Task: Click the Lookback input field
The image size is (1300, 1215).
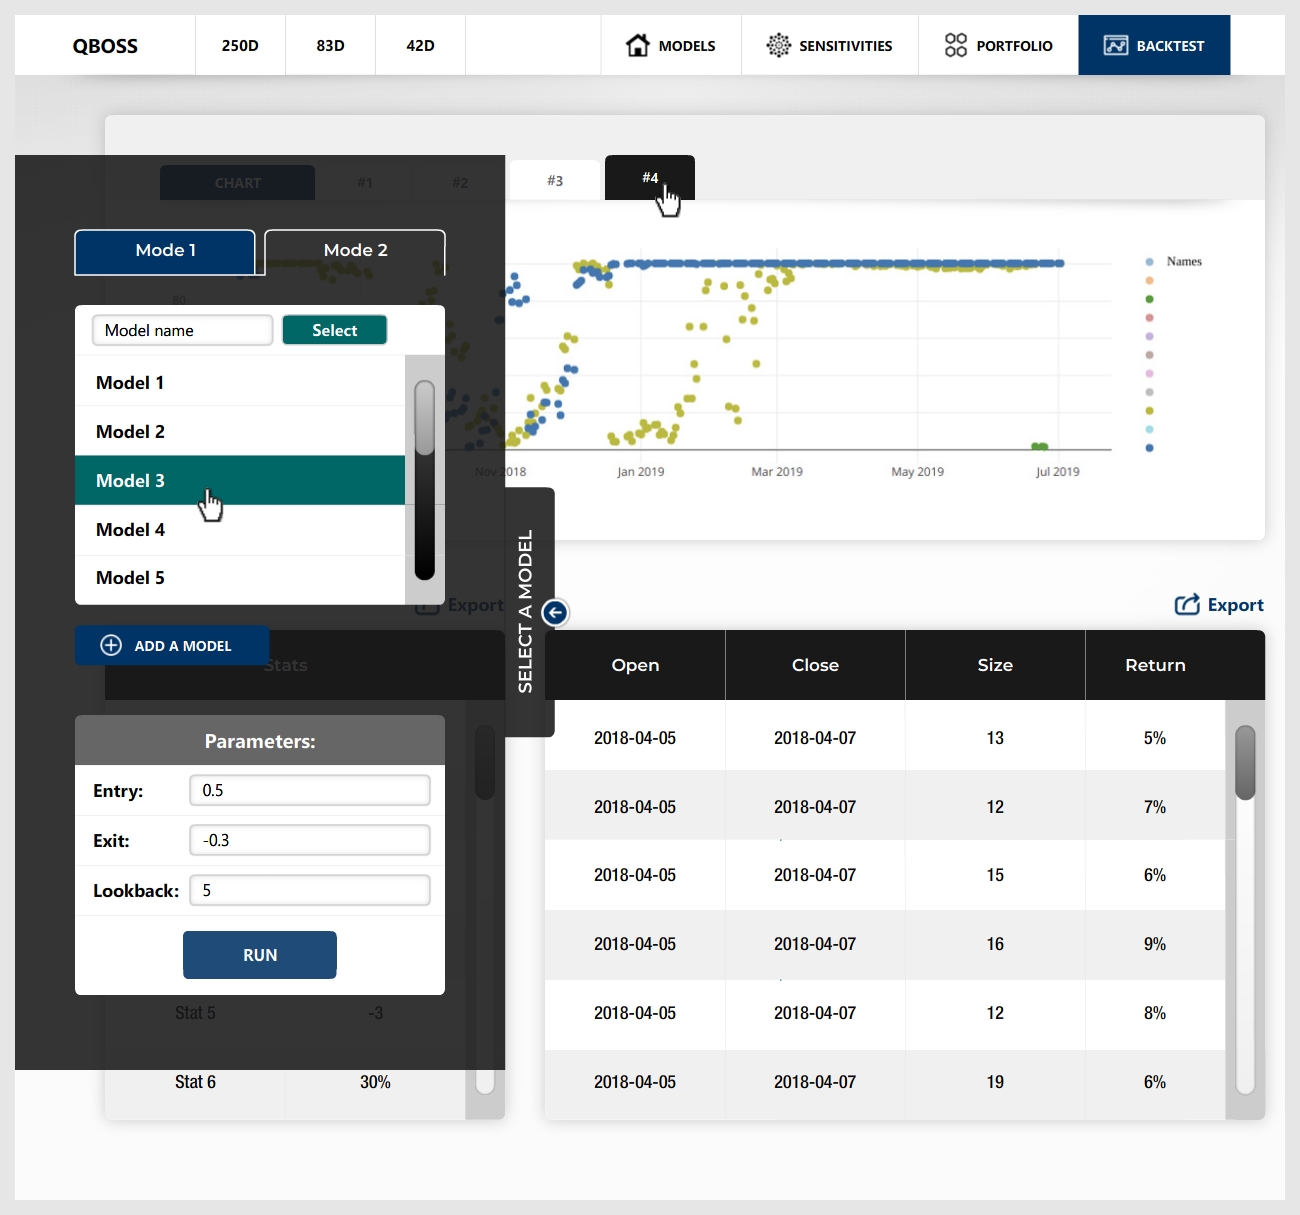Action: [x=310, y=890]
